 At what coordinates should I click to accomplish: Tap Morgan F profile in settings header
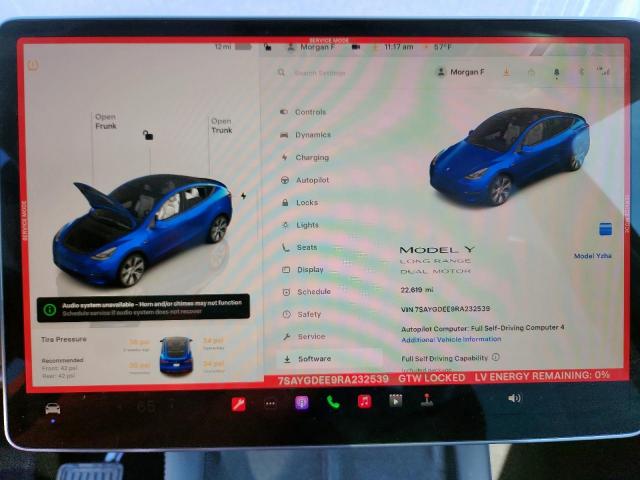pos(460,72)
